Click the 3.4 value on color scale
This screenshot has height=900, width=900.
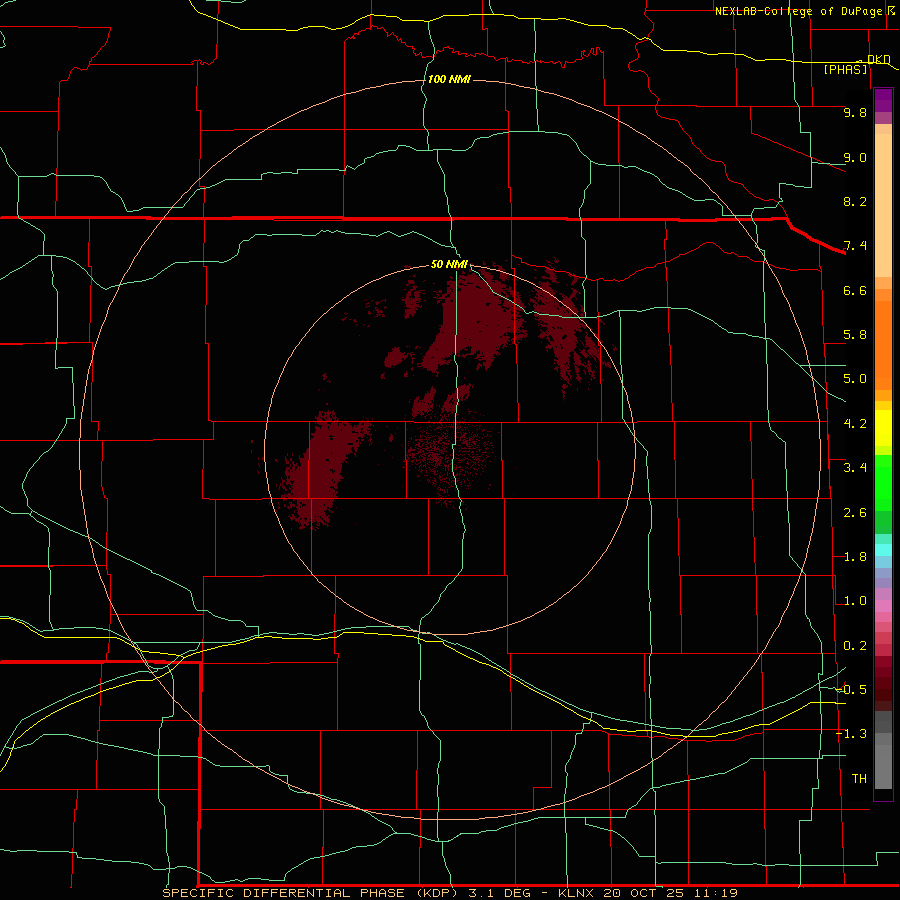click(x=855, y=468)
